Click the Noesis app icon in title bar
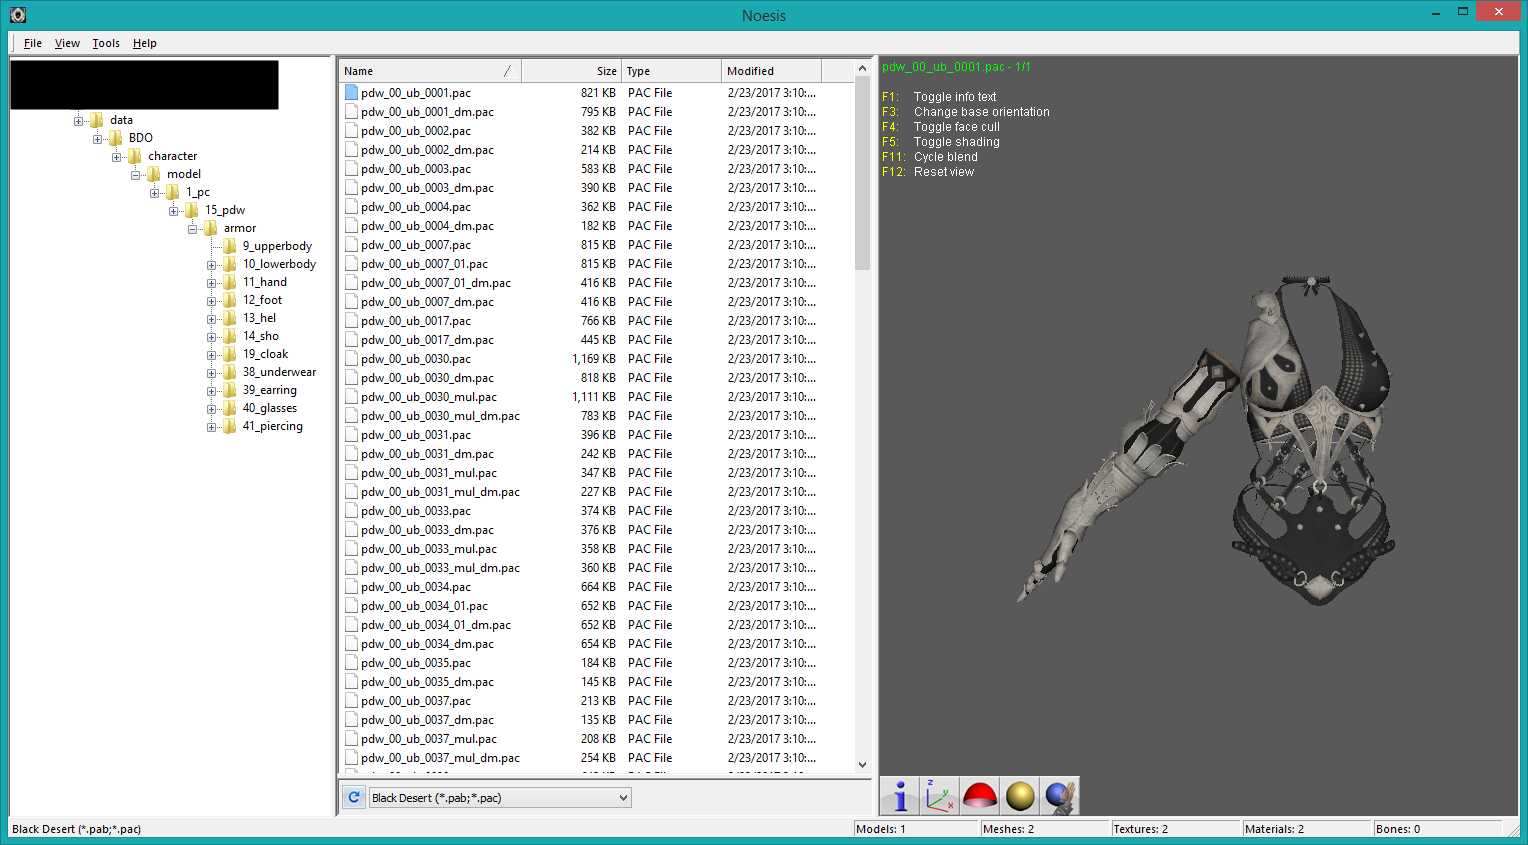Viewport: 1528px width, 845px height. pyautogui.click(x=17, y=15)
